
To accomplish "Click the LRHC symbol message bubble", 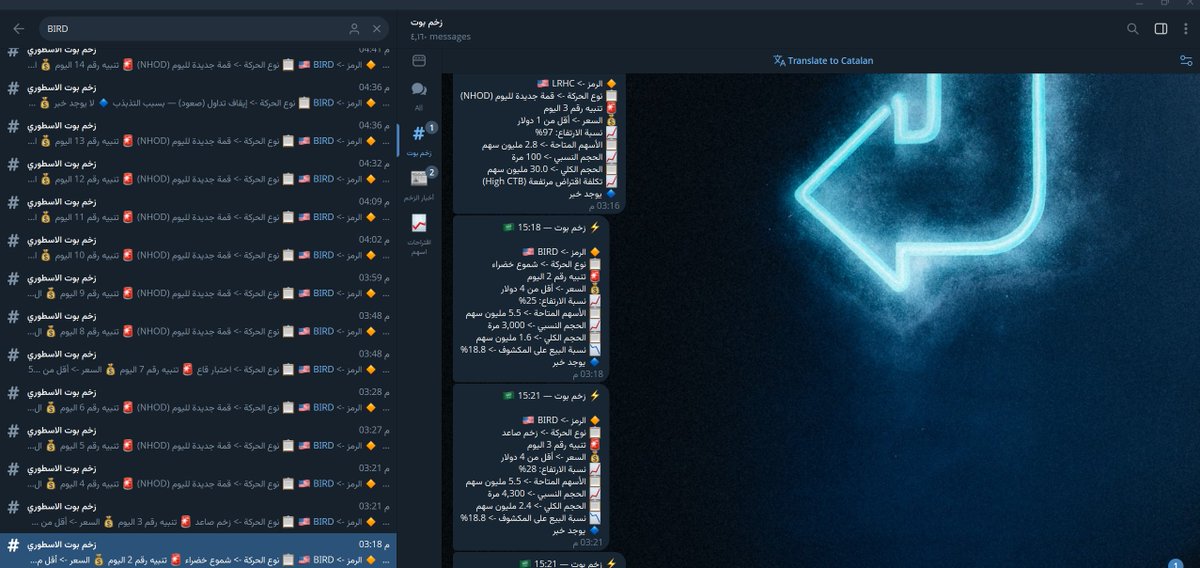I will 540,143.
